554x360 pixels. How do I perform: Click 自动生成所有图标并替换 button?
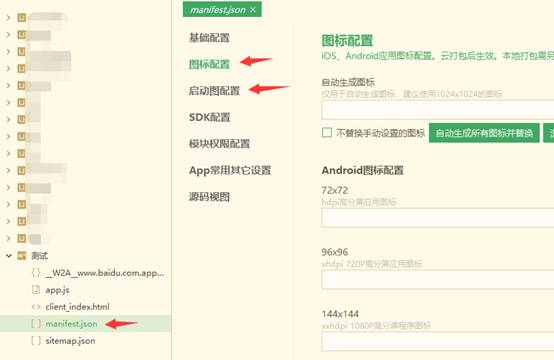point(484,133)
